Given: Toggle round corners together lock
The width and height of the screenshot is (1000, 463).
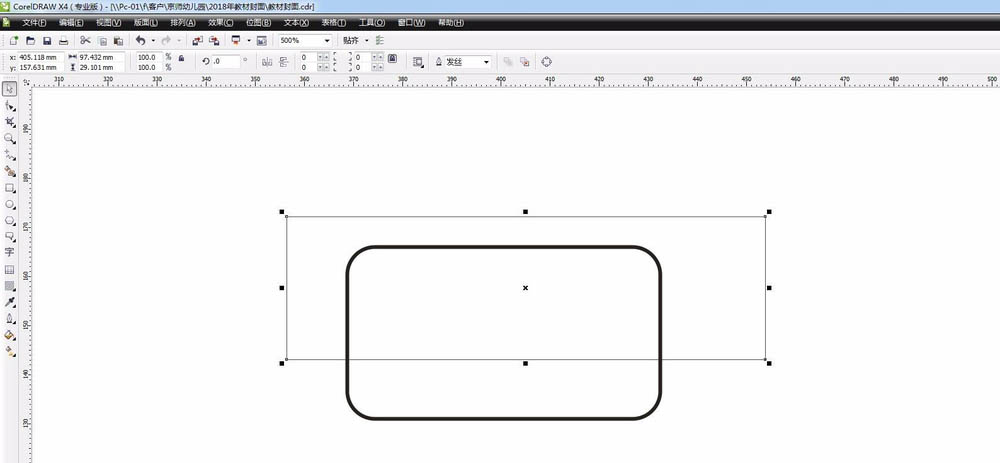Looking at the screenshot, I should [x=393, y=58].
